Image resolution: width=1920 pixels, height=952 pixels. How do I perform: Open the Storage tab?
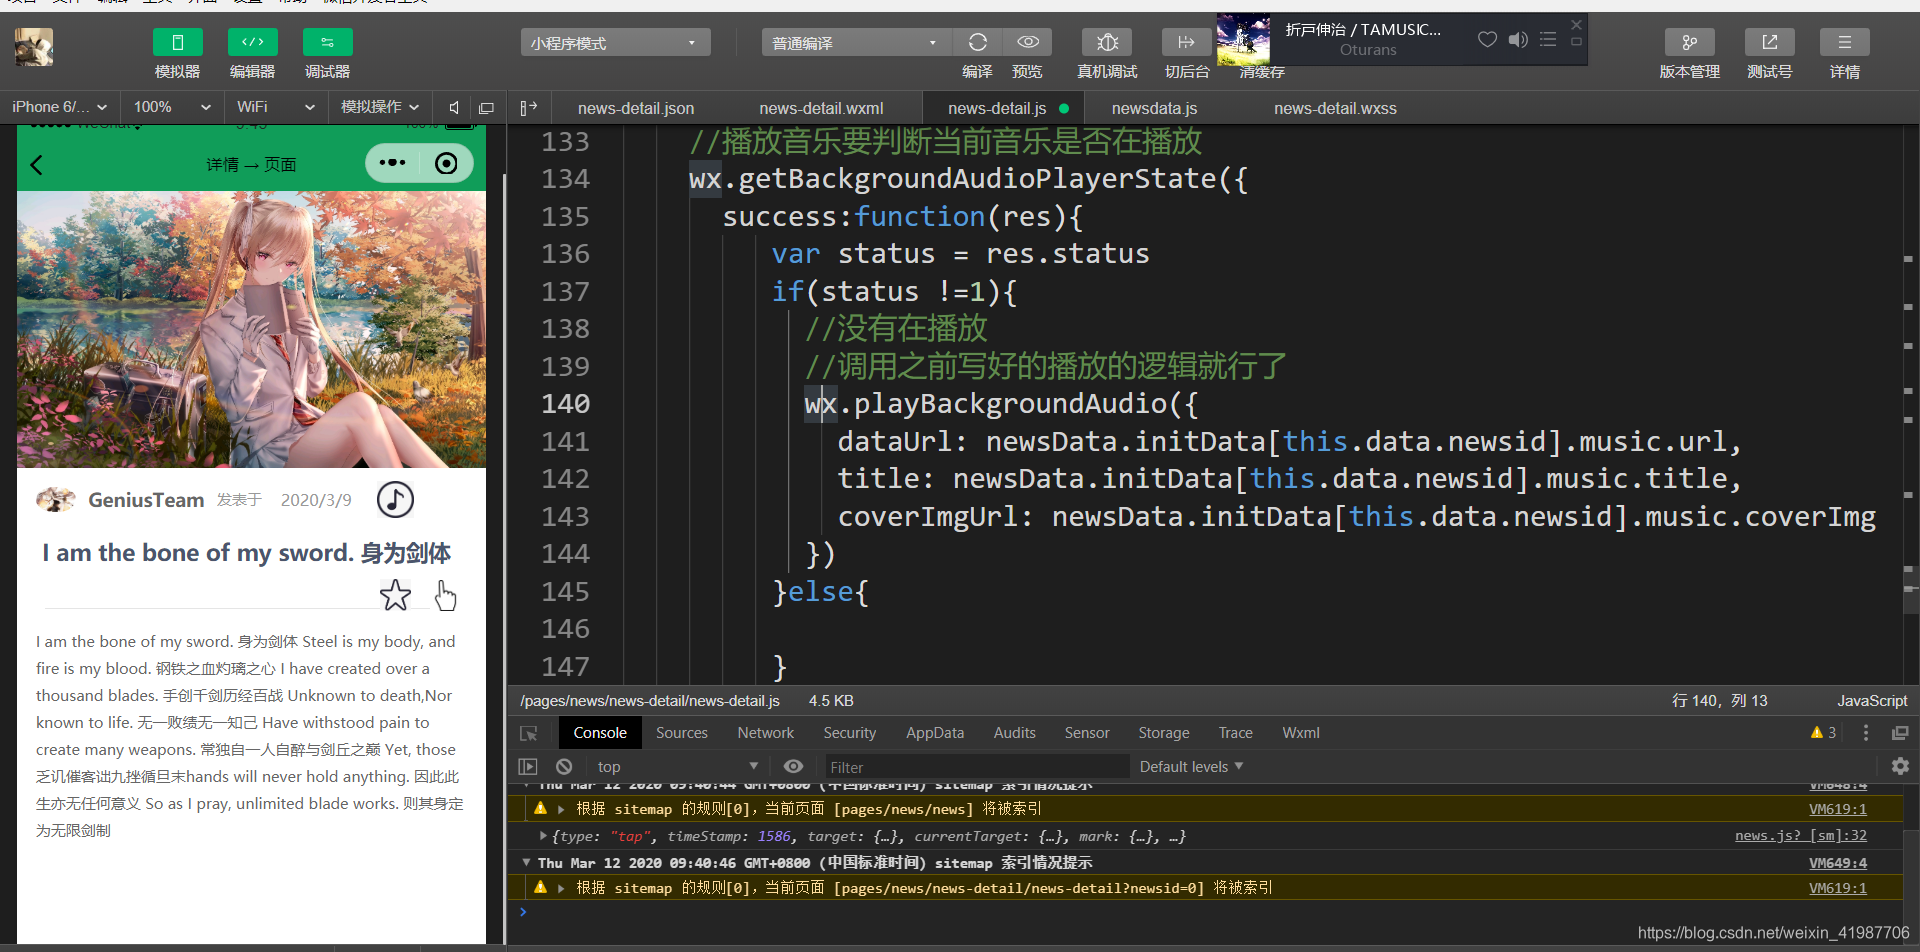(1164, 733)
